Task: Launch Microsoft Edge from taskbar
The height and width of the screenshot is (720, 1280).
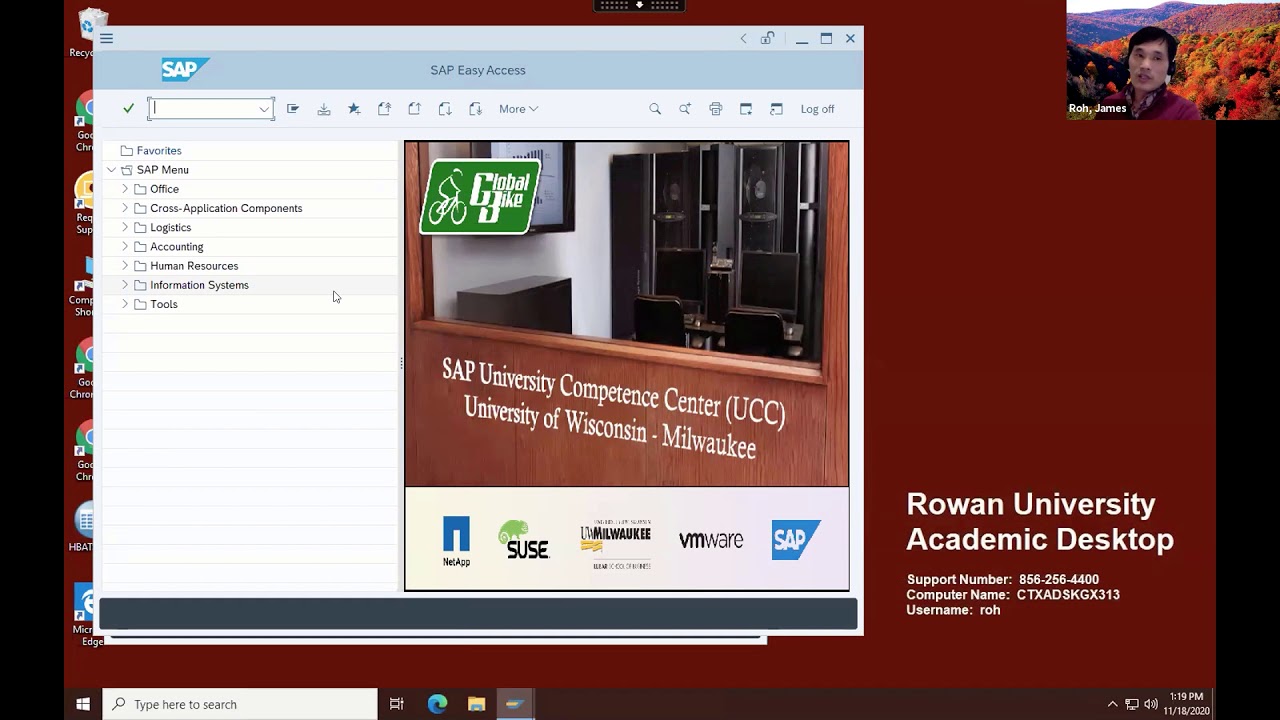Action: tap(437, 704)
